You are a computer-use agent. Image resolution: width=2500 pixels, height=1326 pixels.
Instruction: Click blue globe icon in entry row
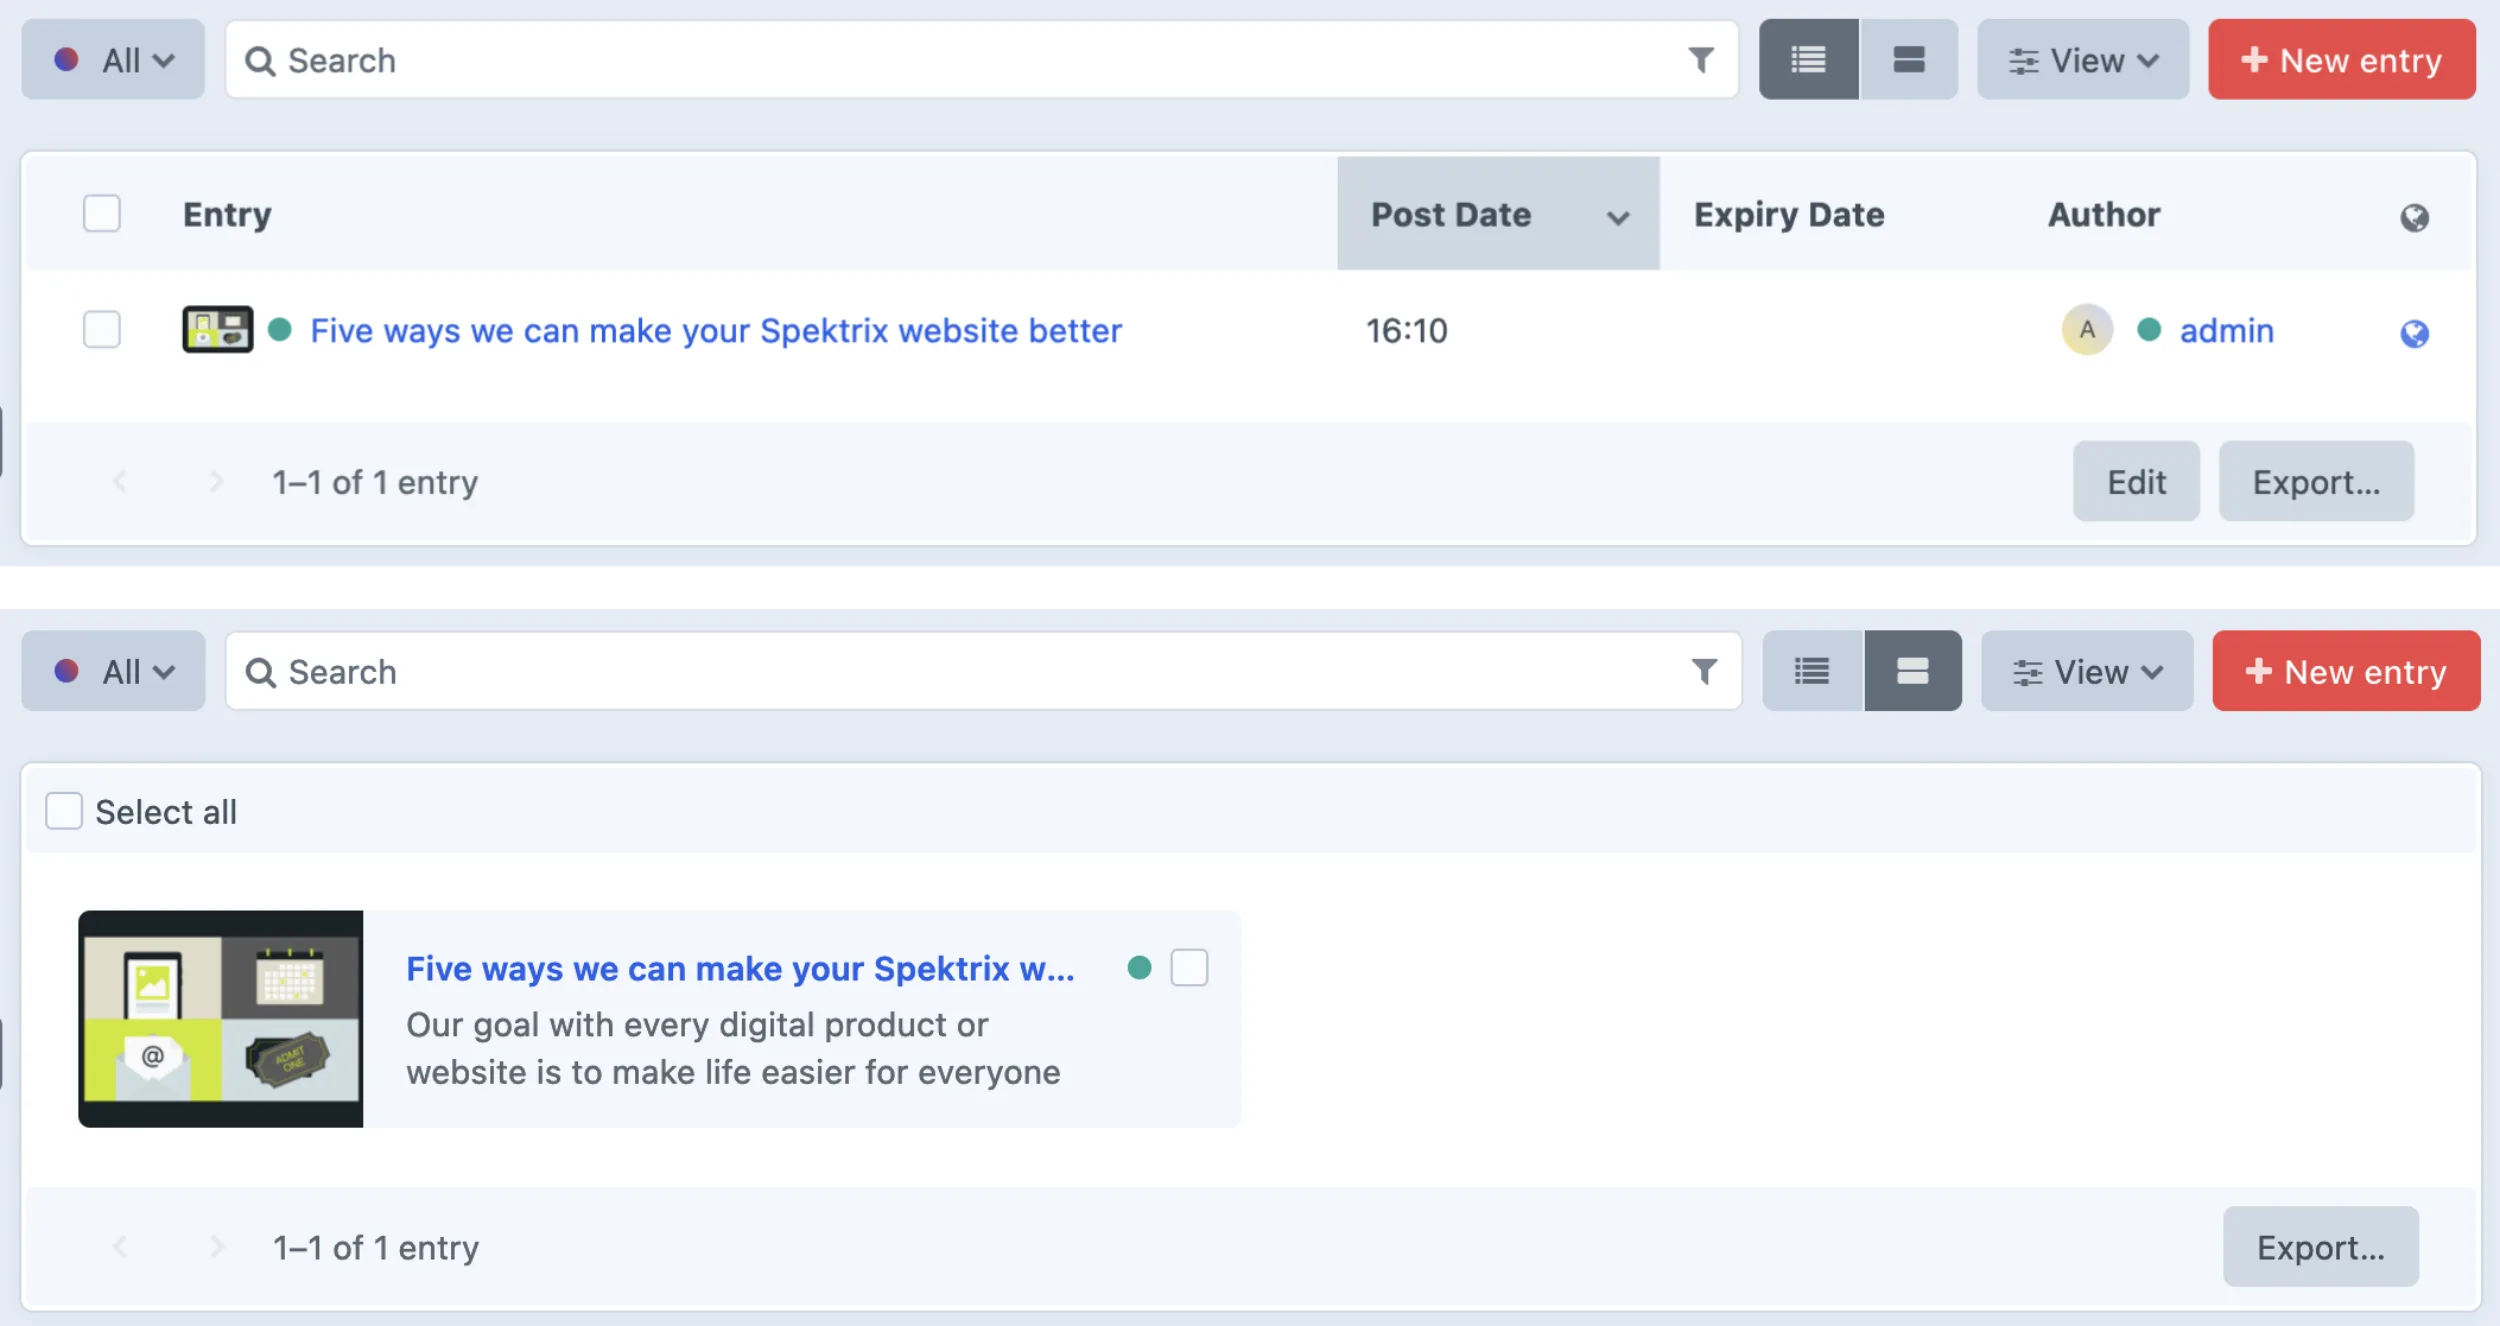(2414, 333)
